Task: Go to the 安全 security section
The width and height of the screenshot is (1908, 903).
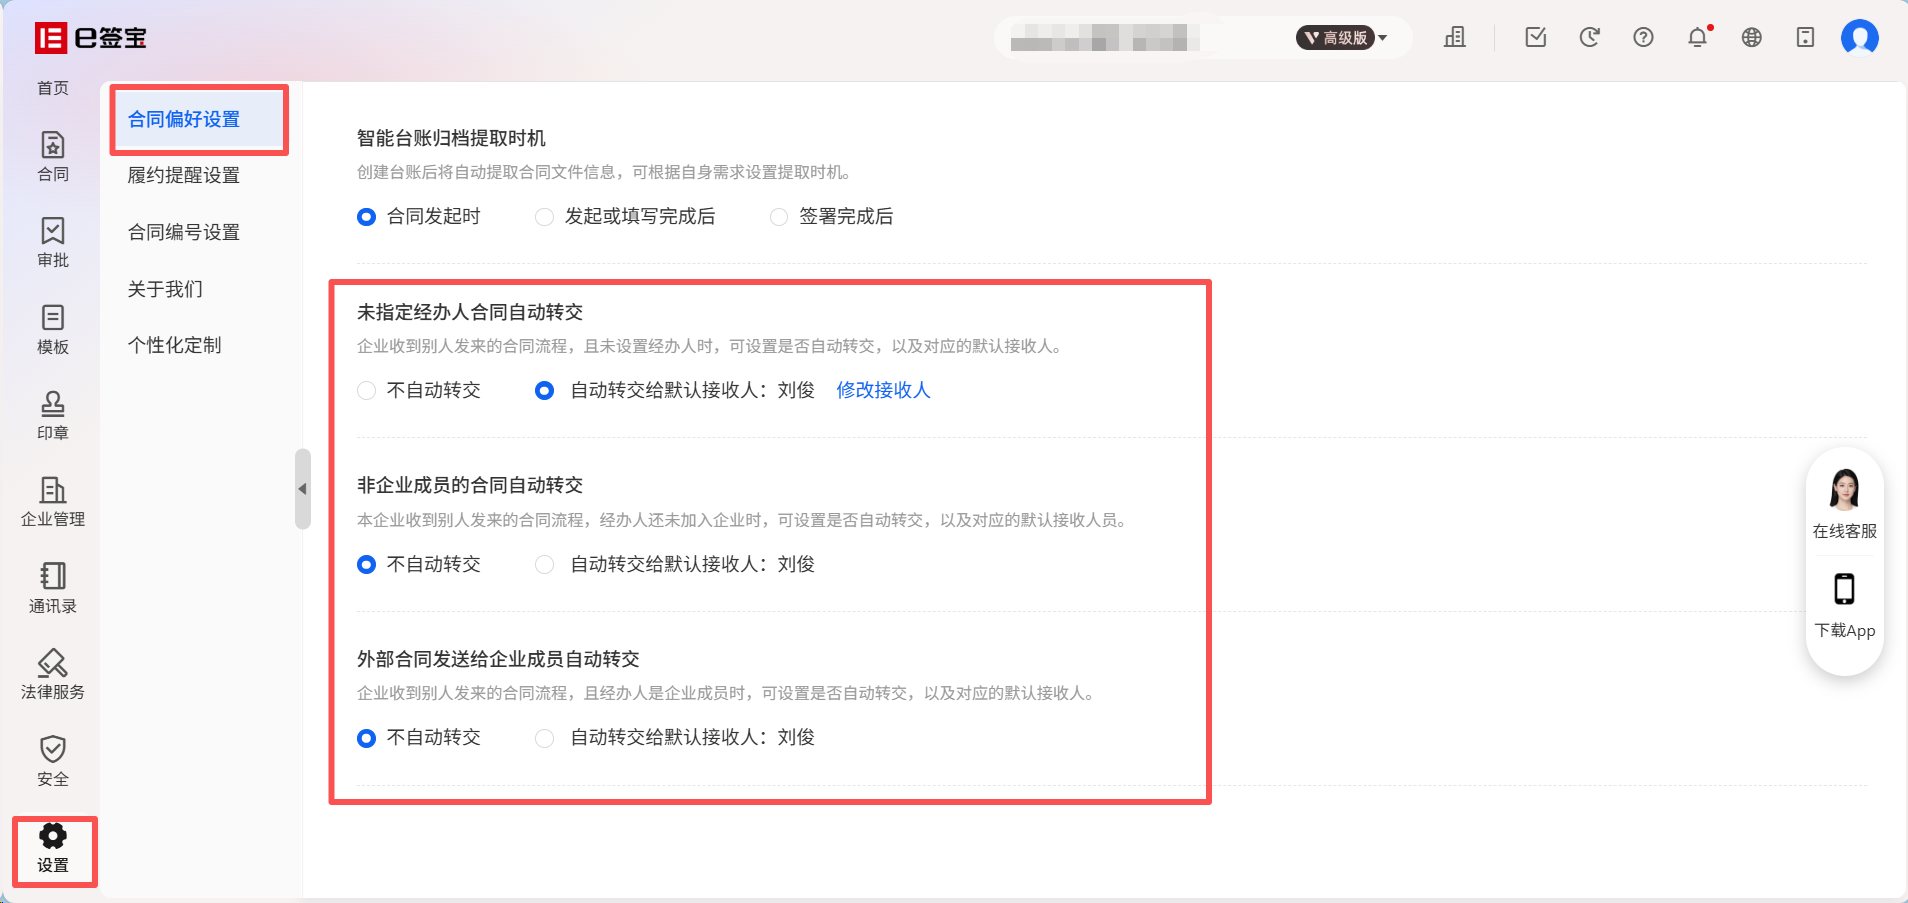Action: click(x=53, y=762)
